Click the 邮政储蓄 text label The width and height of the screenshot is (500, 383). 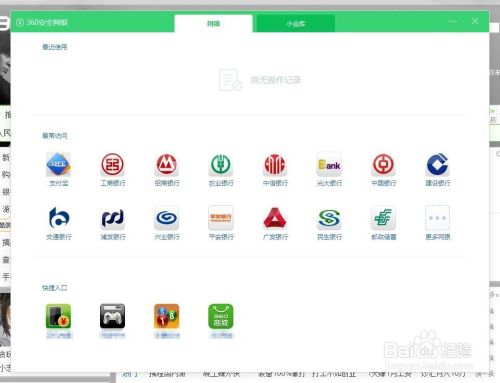point(384,237)
